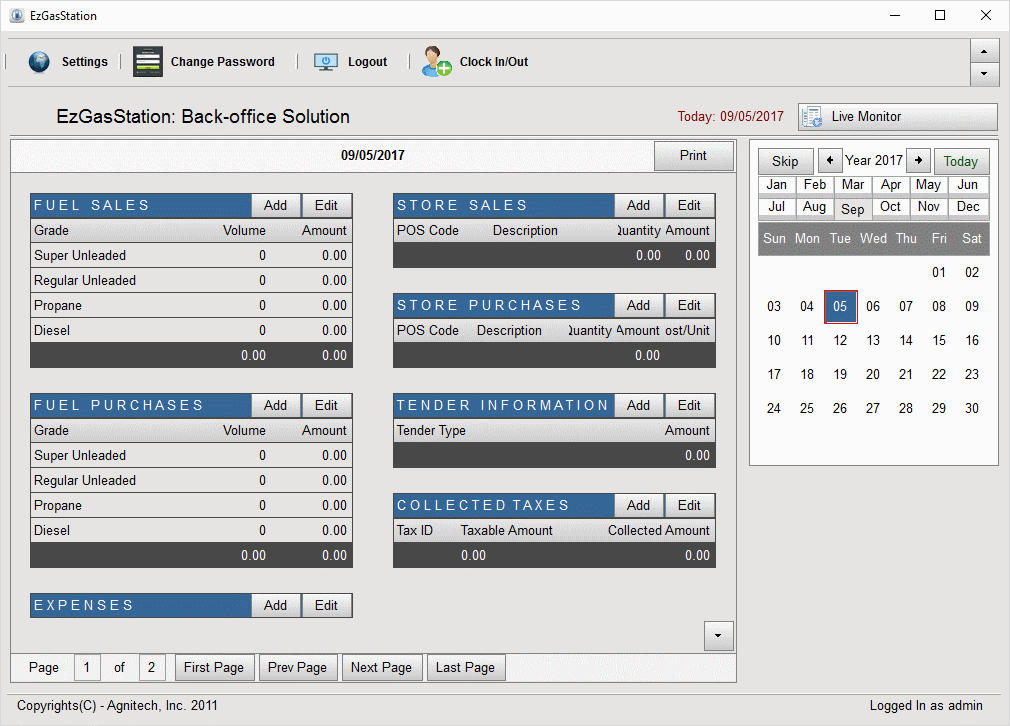
Task: Click Diesel row in Fuel Purchases
Action: 191,531
